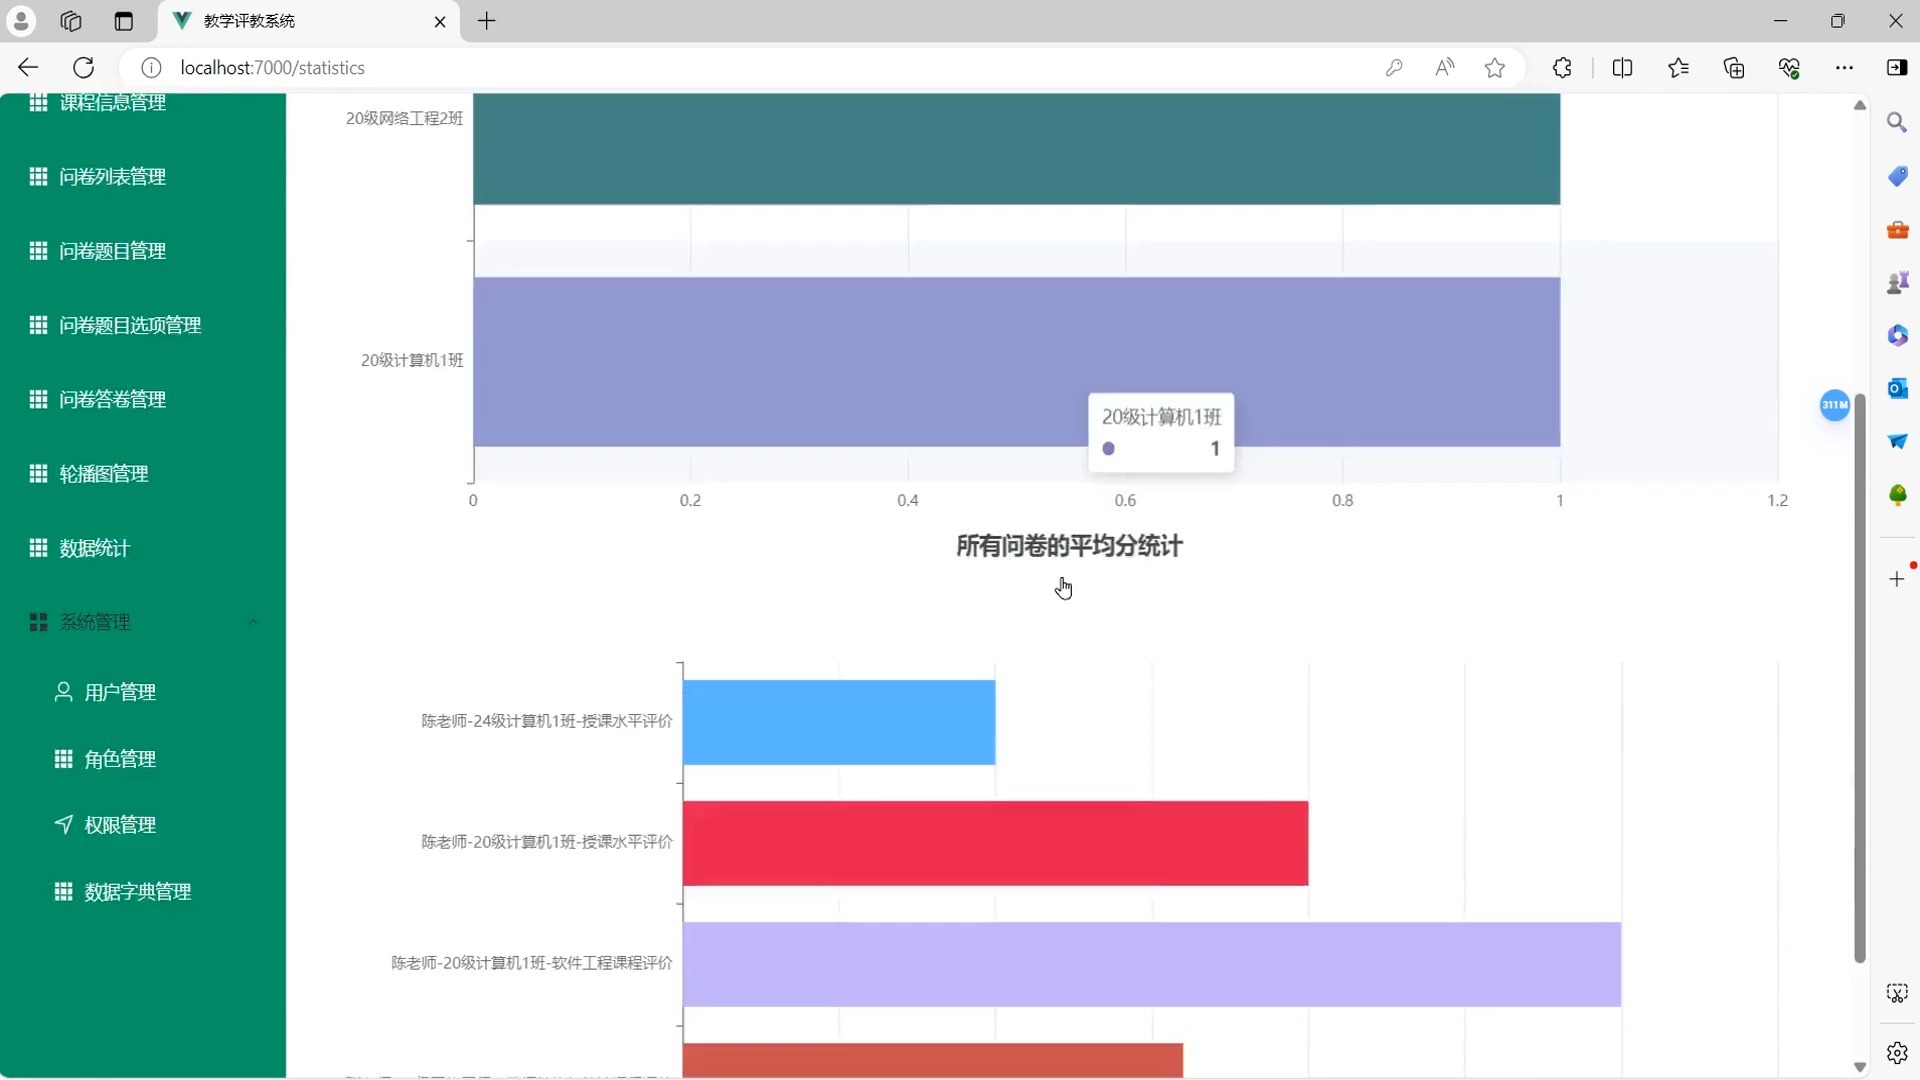1920x1080 pixels.
Task: Toggle the sidebar pane open or closed
Action: click(x=1896, y=67)
